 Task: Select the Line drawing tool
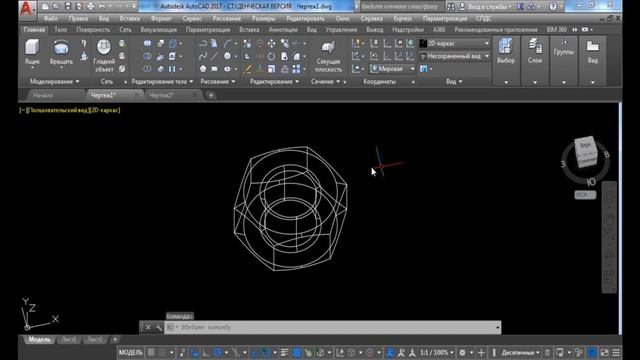click(214, 56)
